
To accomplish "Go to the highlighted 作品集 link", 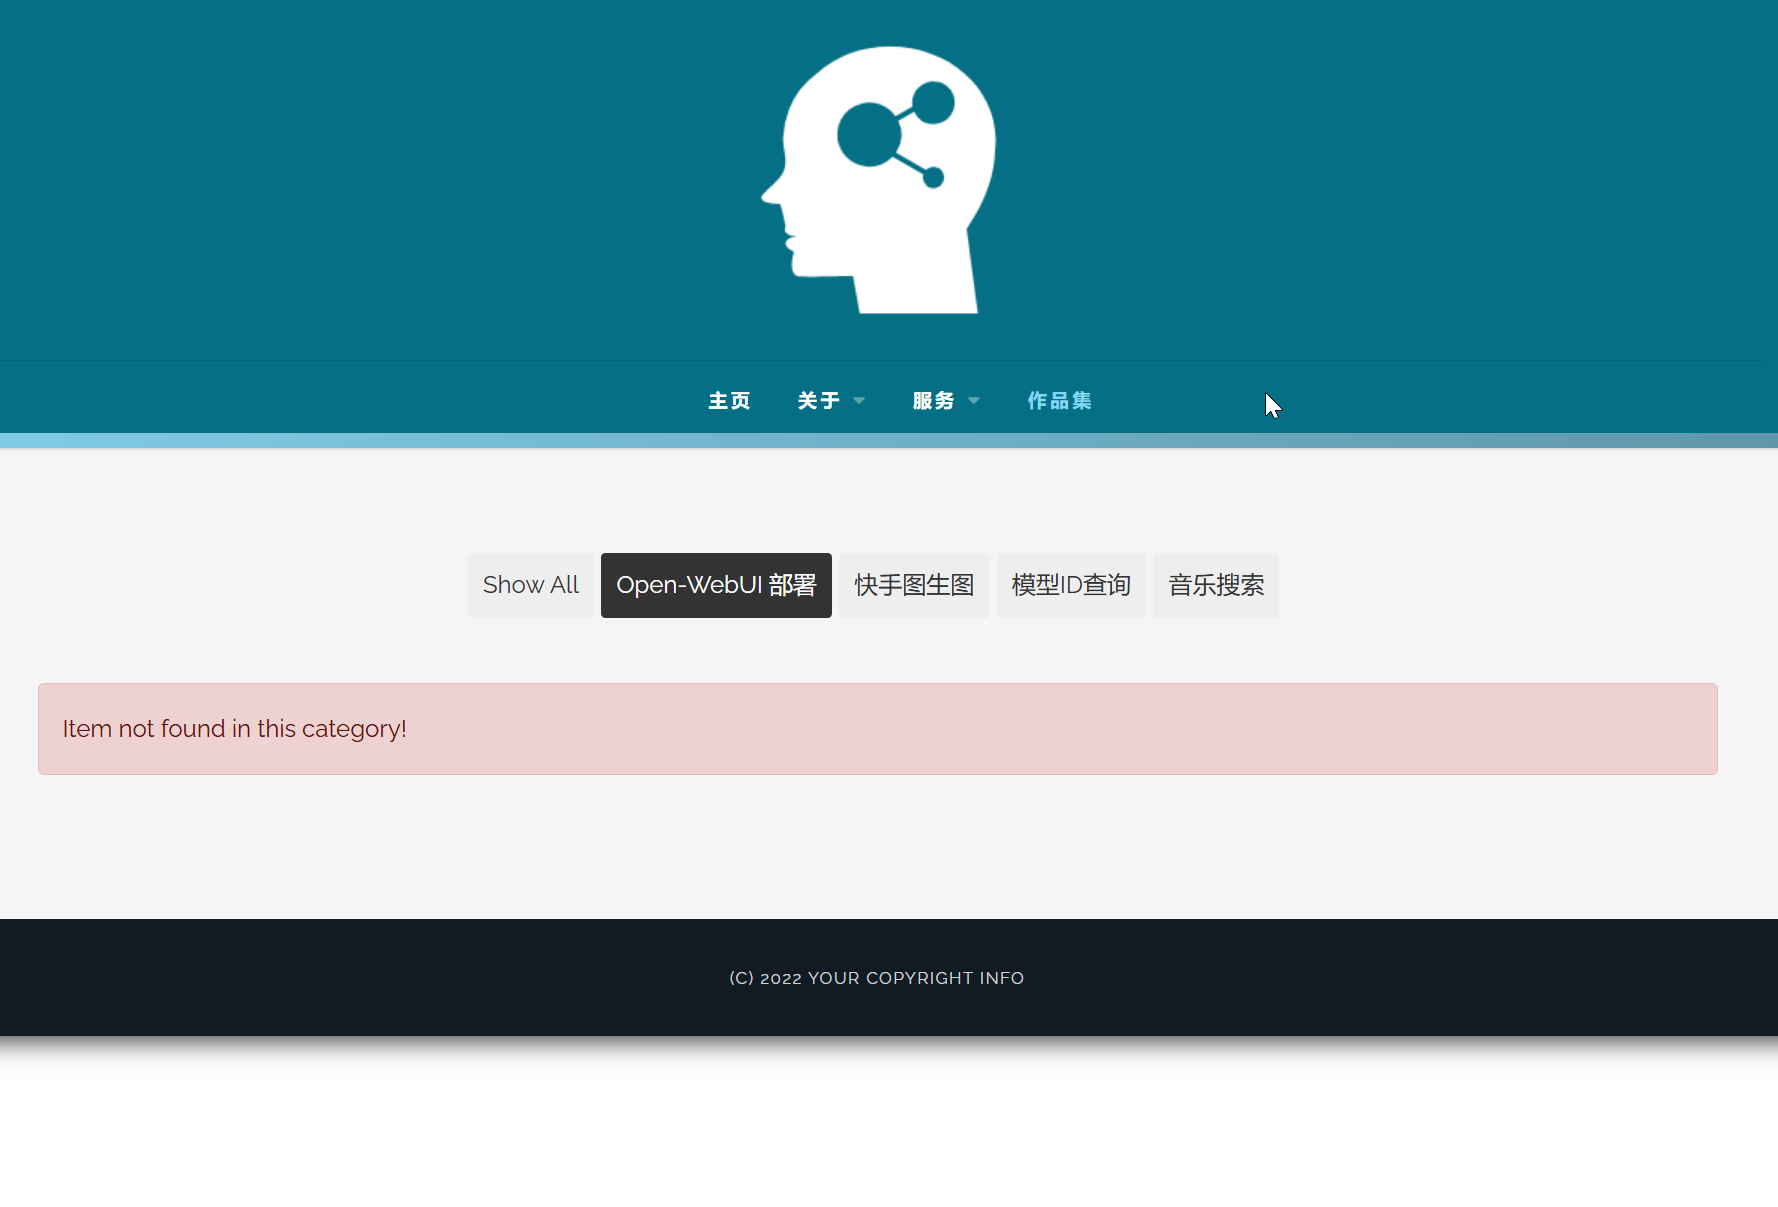I will point(1059,401).
